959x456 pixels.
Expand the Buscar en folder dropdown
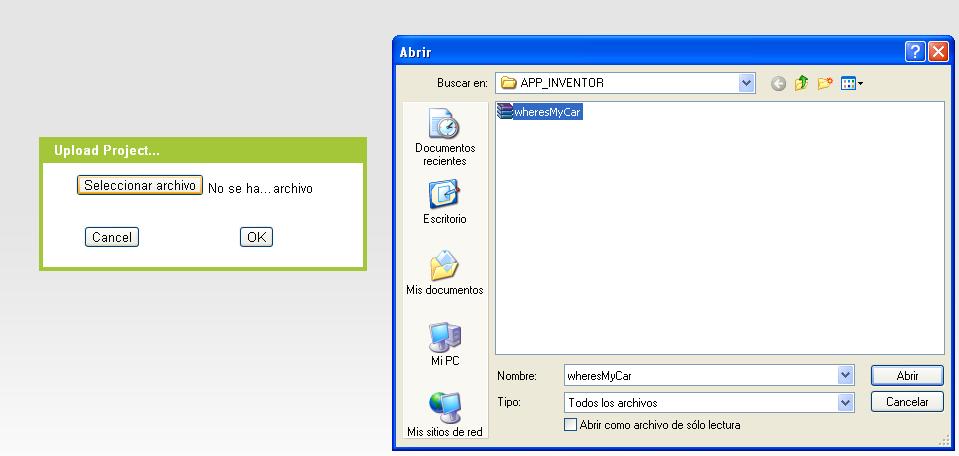pos(746,83)
